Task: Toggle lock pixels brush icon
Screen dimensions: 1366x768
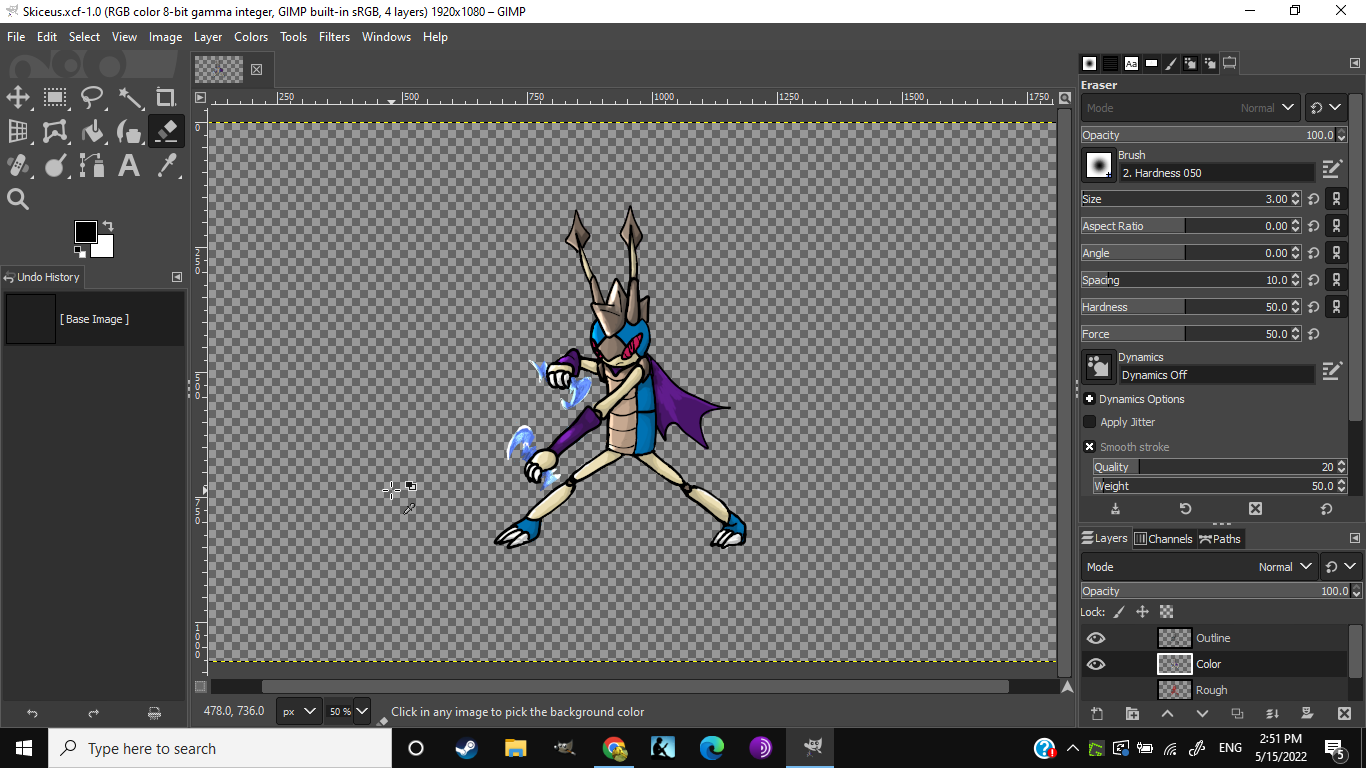Action: coord(1119,612)
